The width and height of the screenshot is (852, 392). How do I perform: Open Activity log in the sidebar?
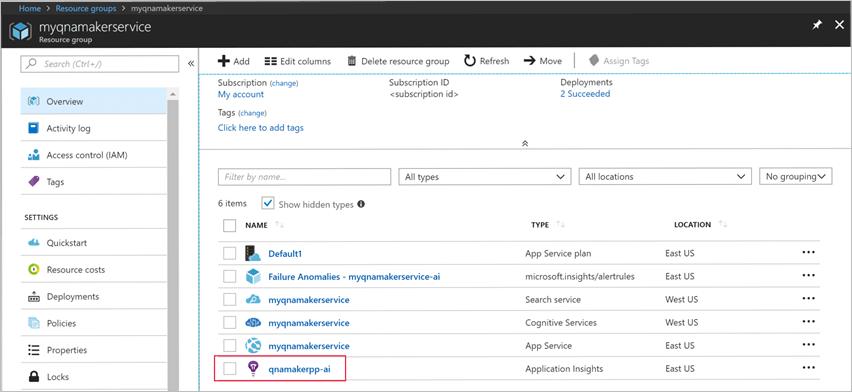click(93, 128)
